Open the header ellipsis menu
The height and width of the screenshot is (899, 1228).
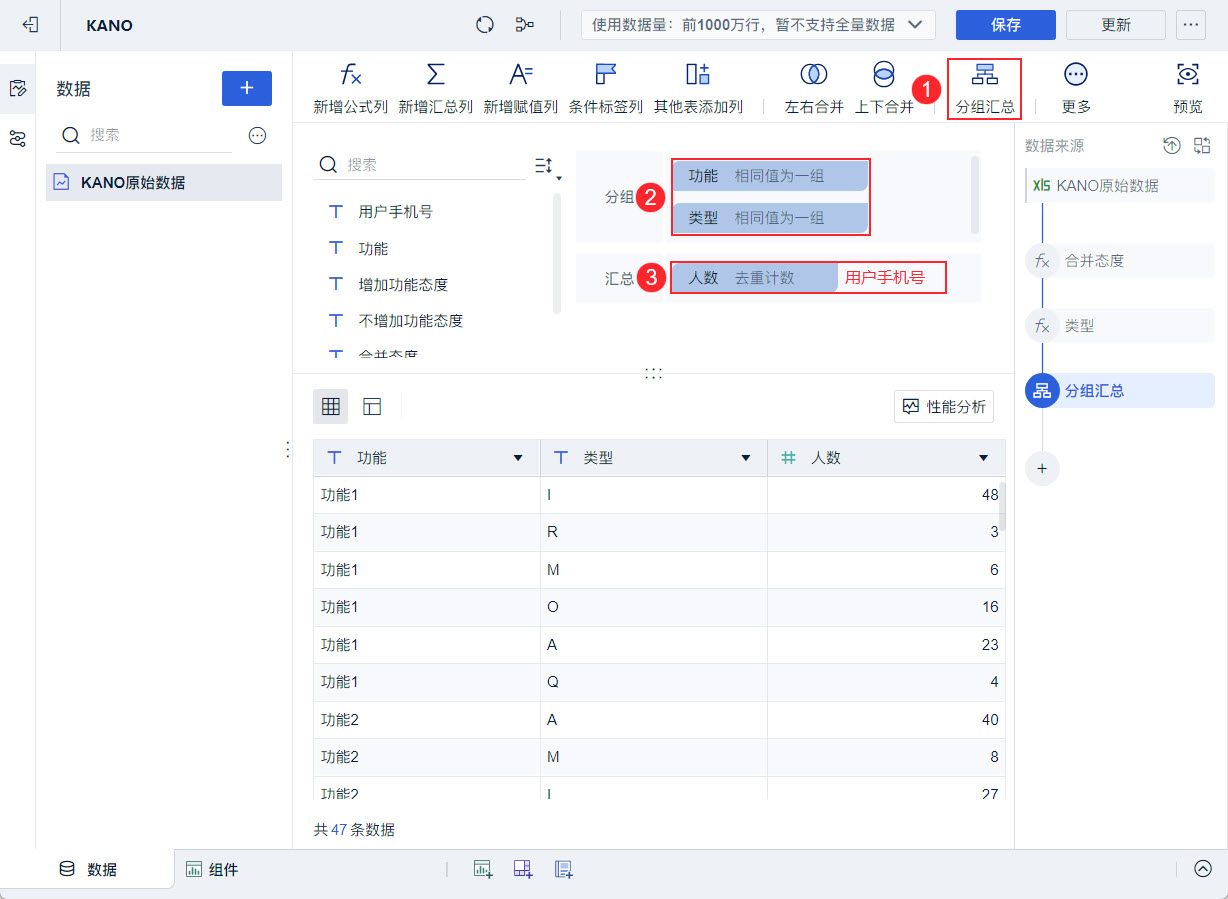[x=1191, y=25]
